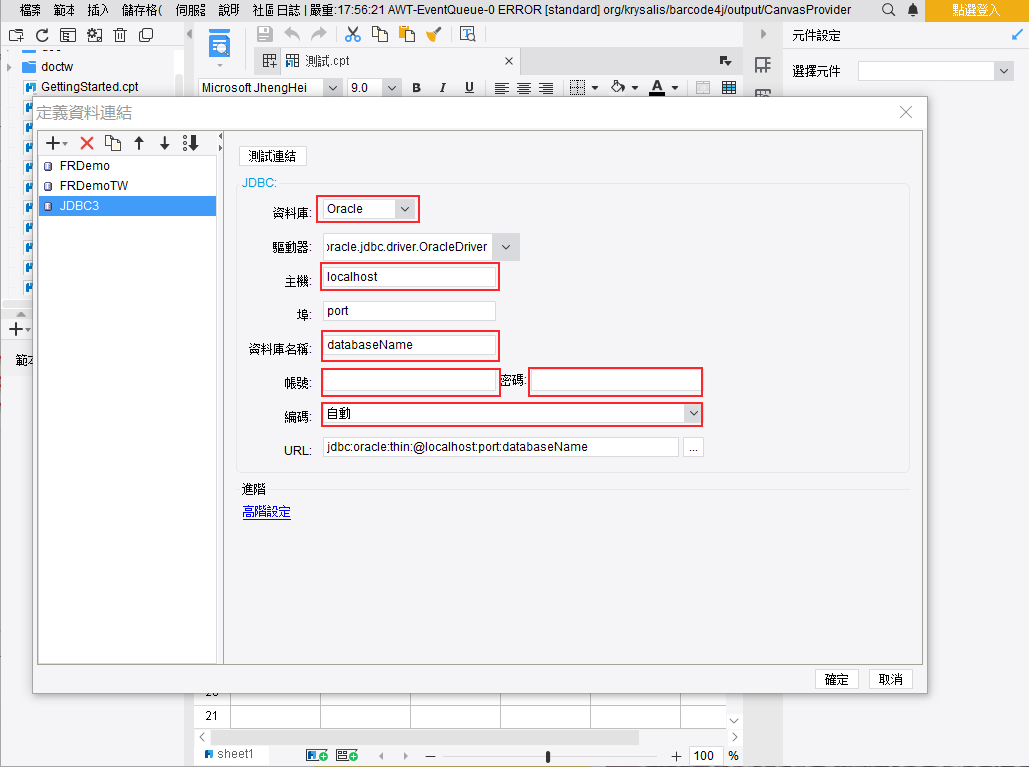The width and height of the screenshot is (1029, 767).
Task: Sort the data connection list
Action: pyautogui.click(x=190, y=143)
